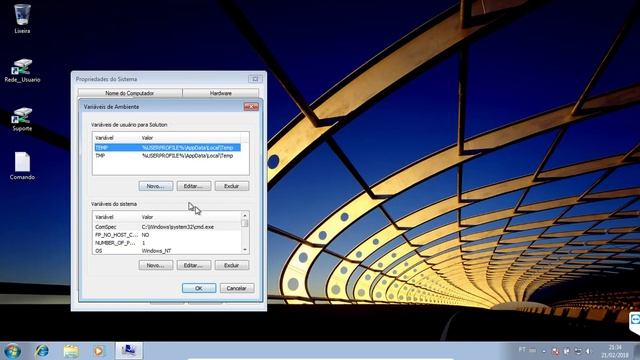Open Windows Explorer folder in taskbar
The image size is (640, 360).
(71, 351)
